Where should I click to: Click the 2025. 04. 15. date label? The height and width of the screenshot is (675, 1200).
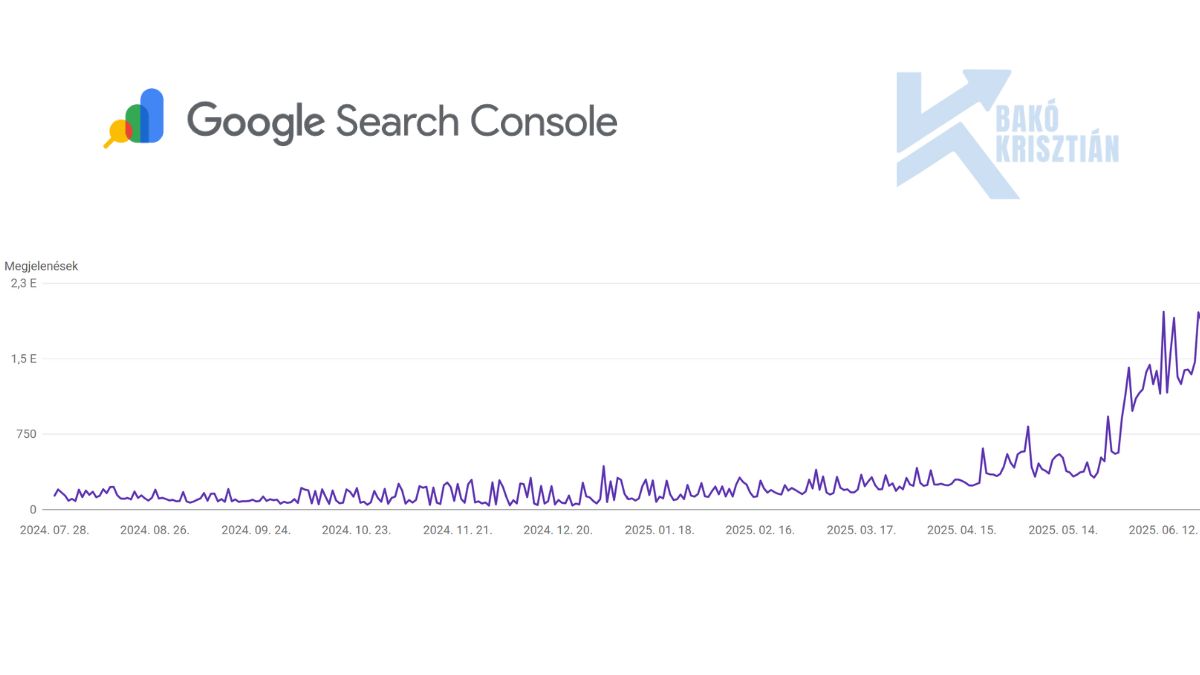pos(962,530)
